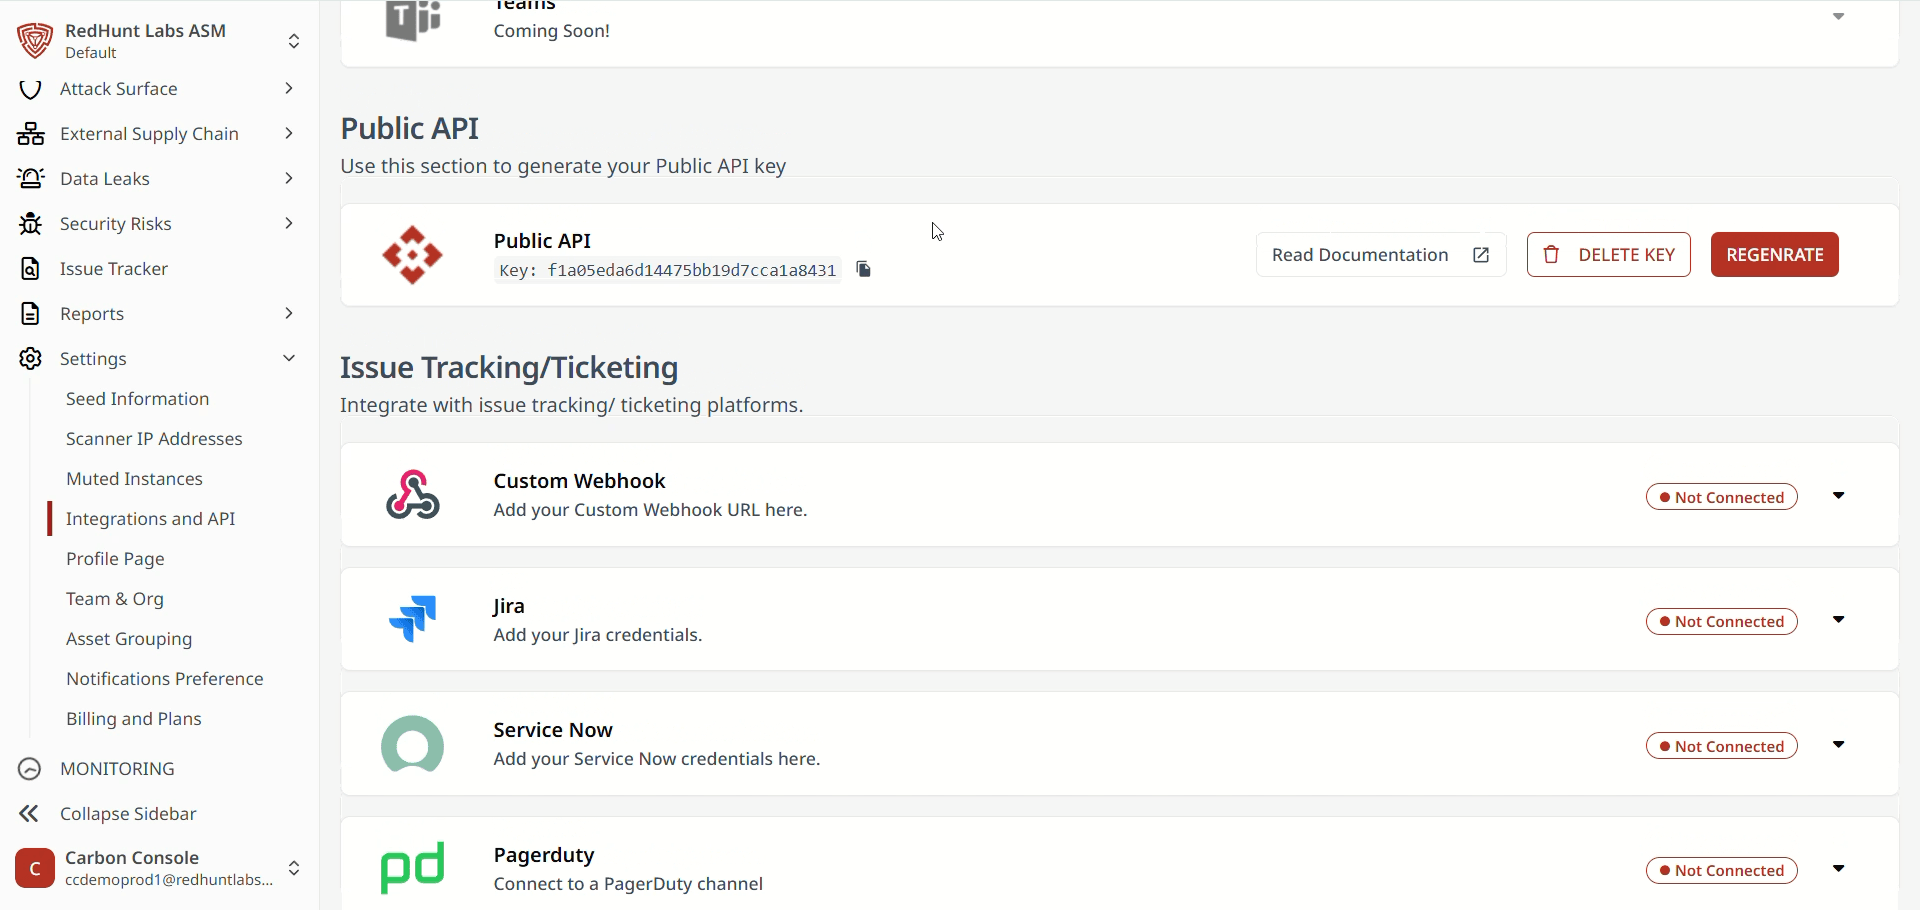
Task: Open the RedHunt Labs ASM workspace switcher
Action: [294, 41]
